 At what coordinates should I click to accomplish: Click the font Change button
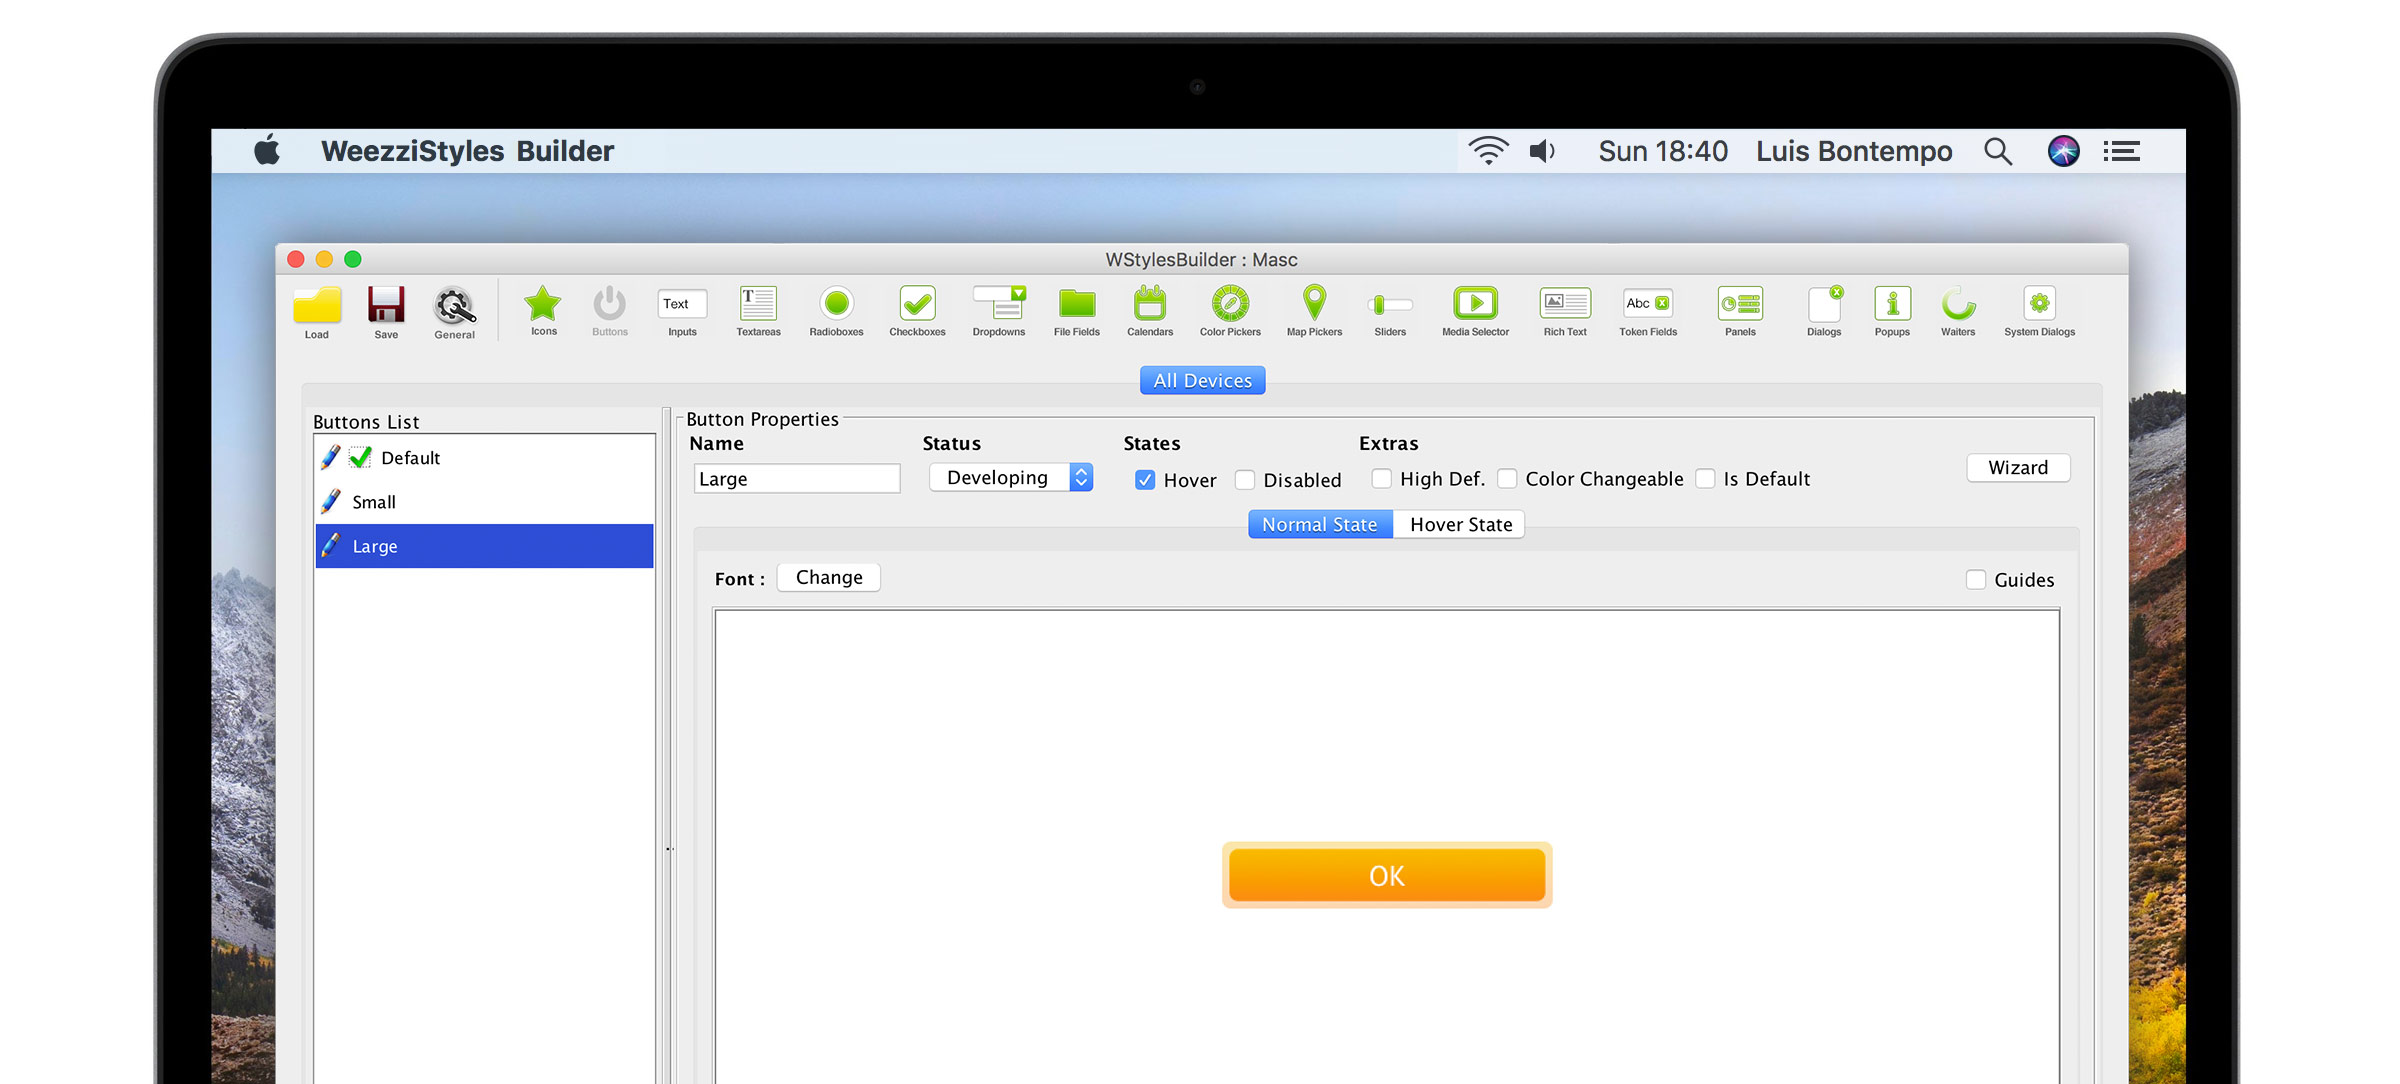tap(829, 578)
